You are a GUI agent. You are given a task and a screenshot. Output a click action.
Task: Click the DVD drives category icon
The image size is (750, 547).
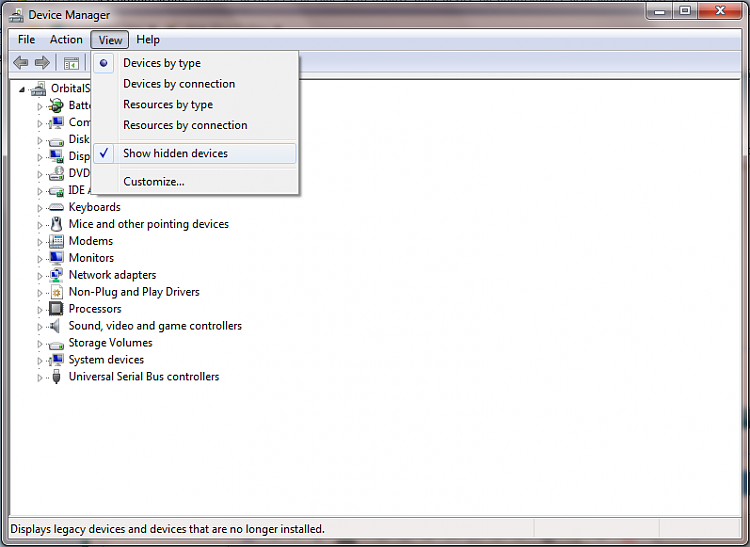[x=56, y=173]
